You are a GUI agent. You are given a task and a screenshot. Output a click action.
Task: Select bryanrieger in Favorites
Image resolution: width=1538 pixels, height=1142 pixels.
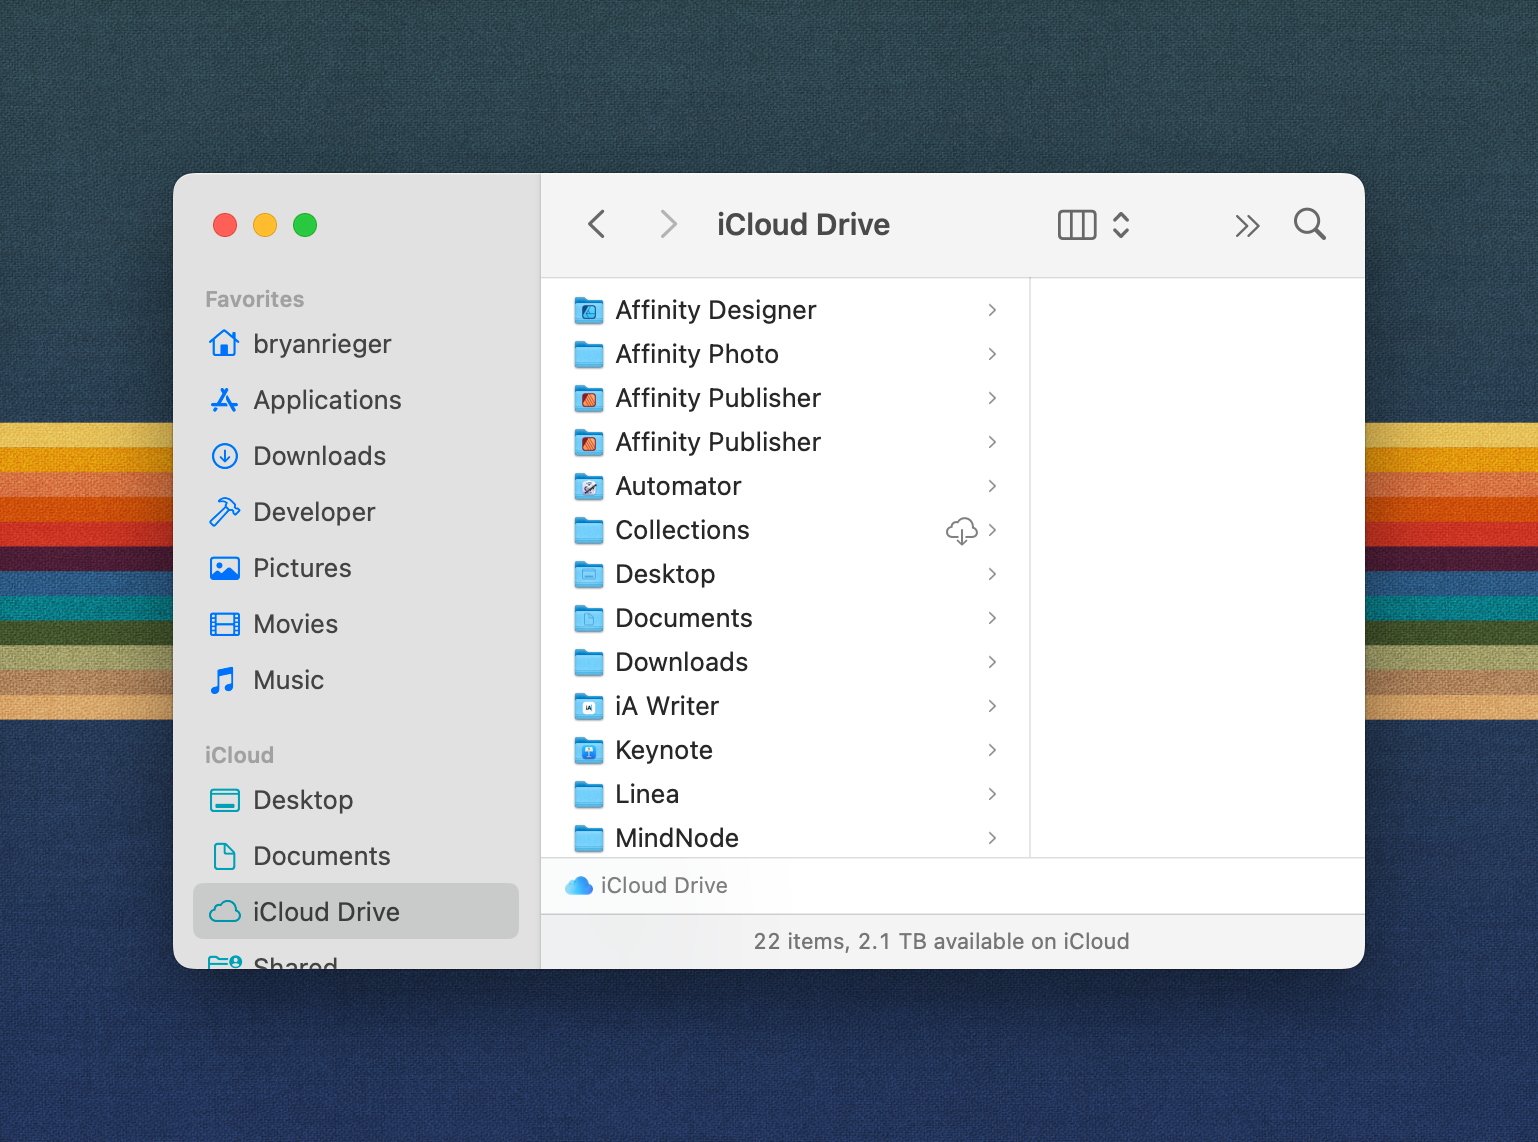[x=322, y=344]
